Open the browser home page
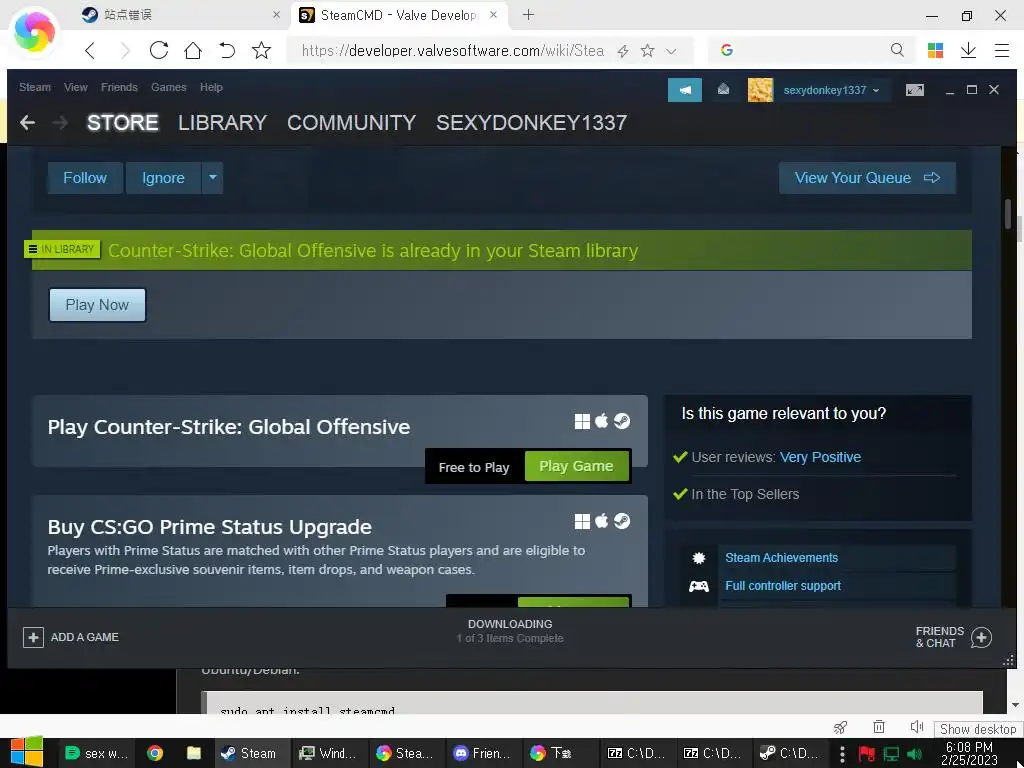1024x768 pixels. tap(193, 50)
